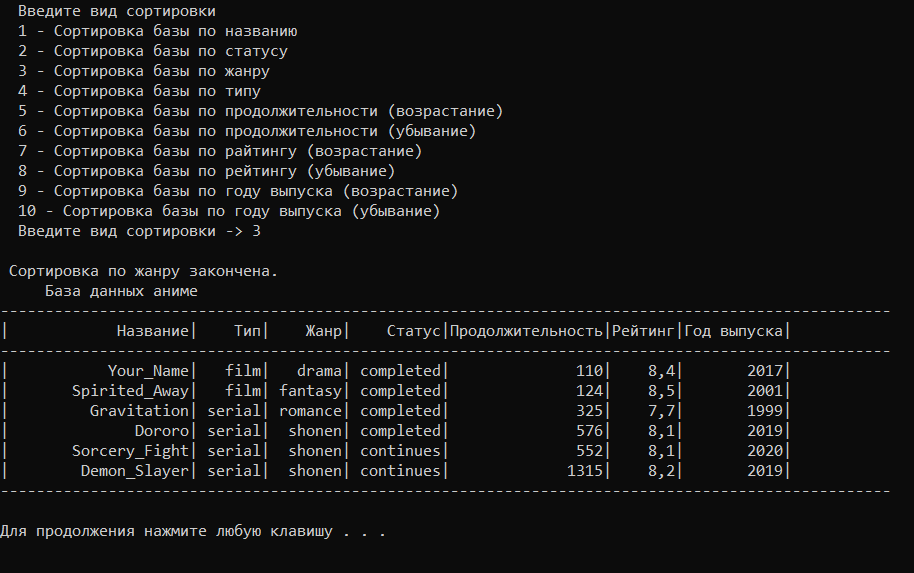Click the sort by статусу menu line
This screenshot has height=573, width=914.
tap(153, 51)
